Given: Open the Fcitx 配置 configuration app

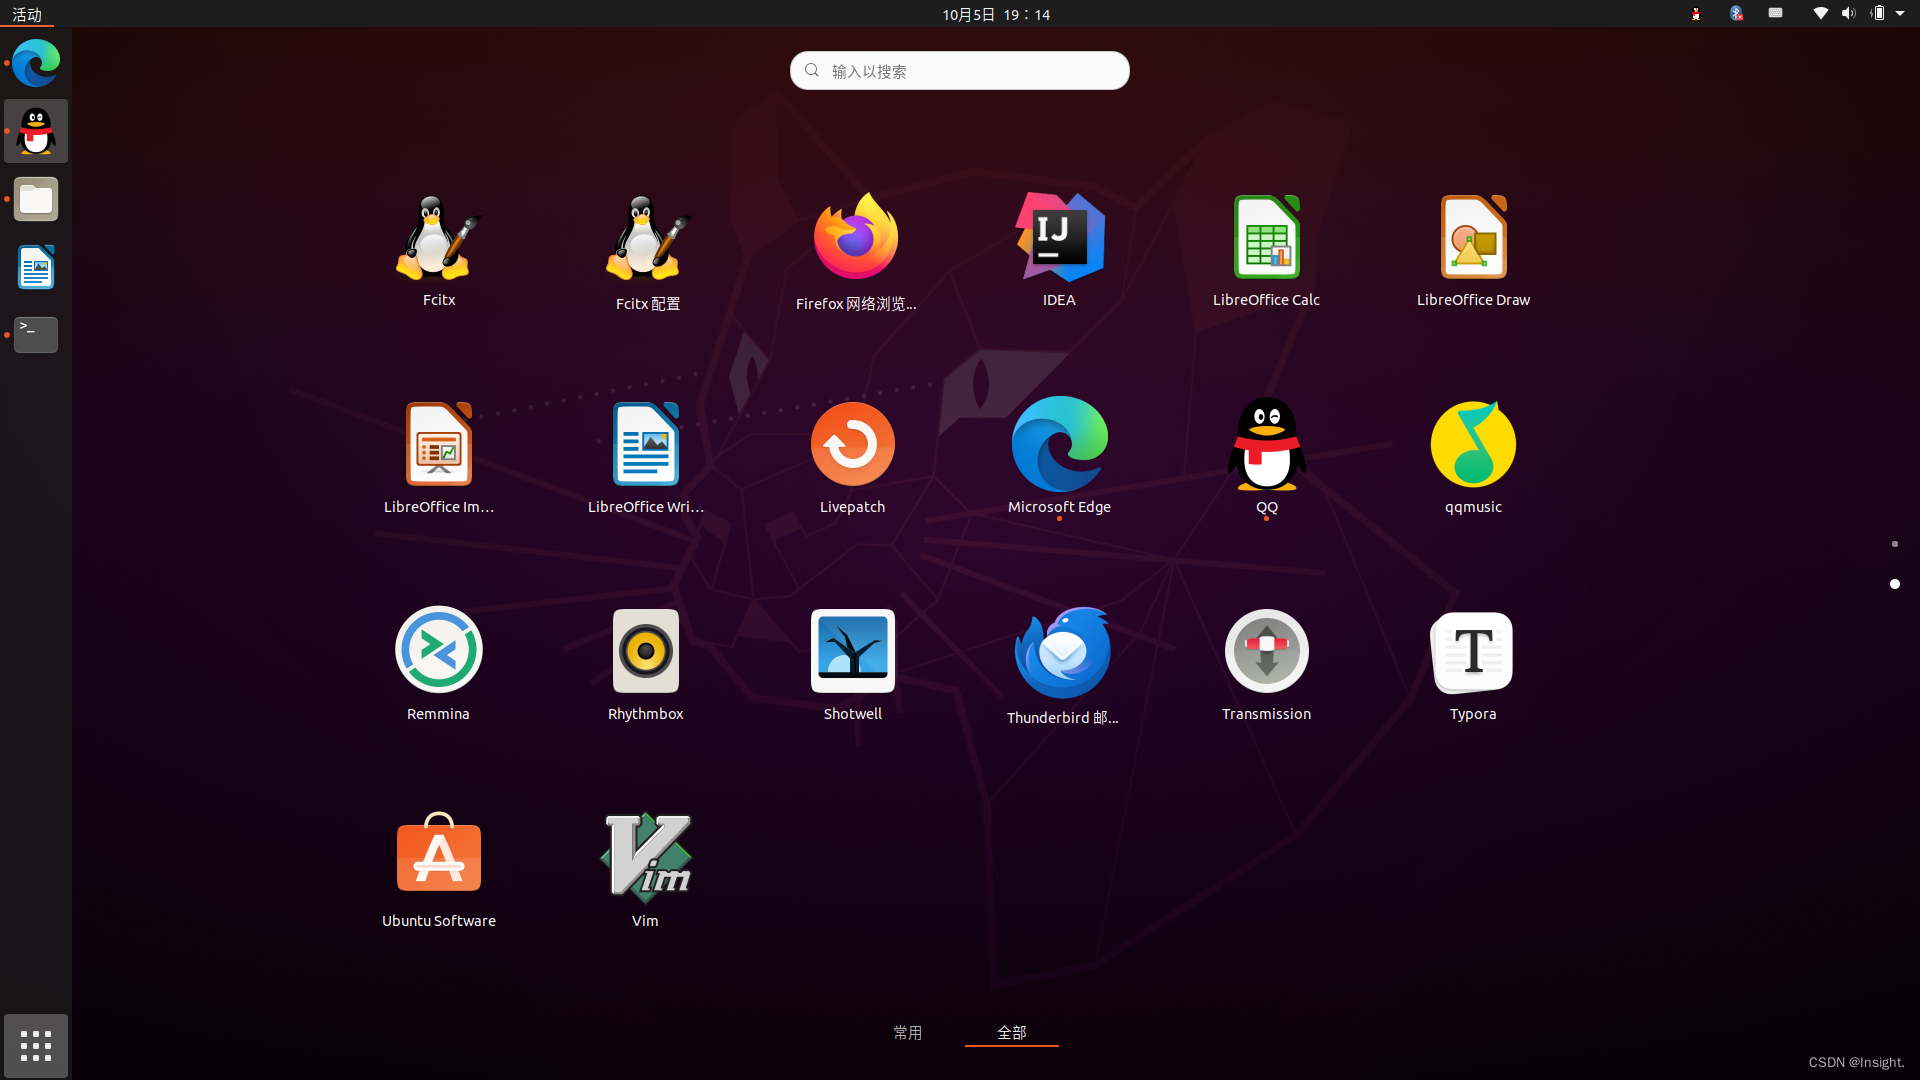Looking at the screenshot, I should pos(646,253).
